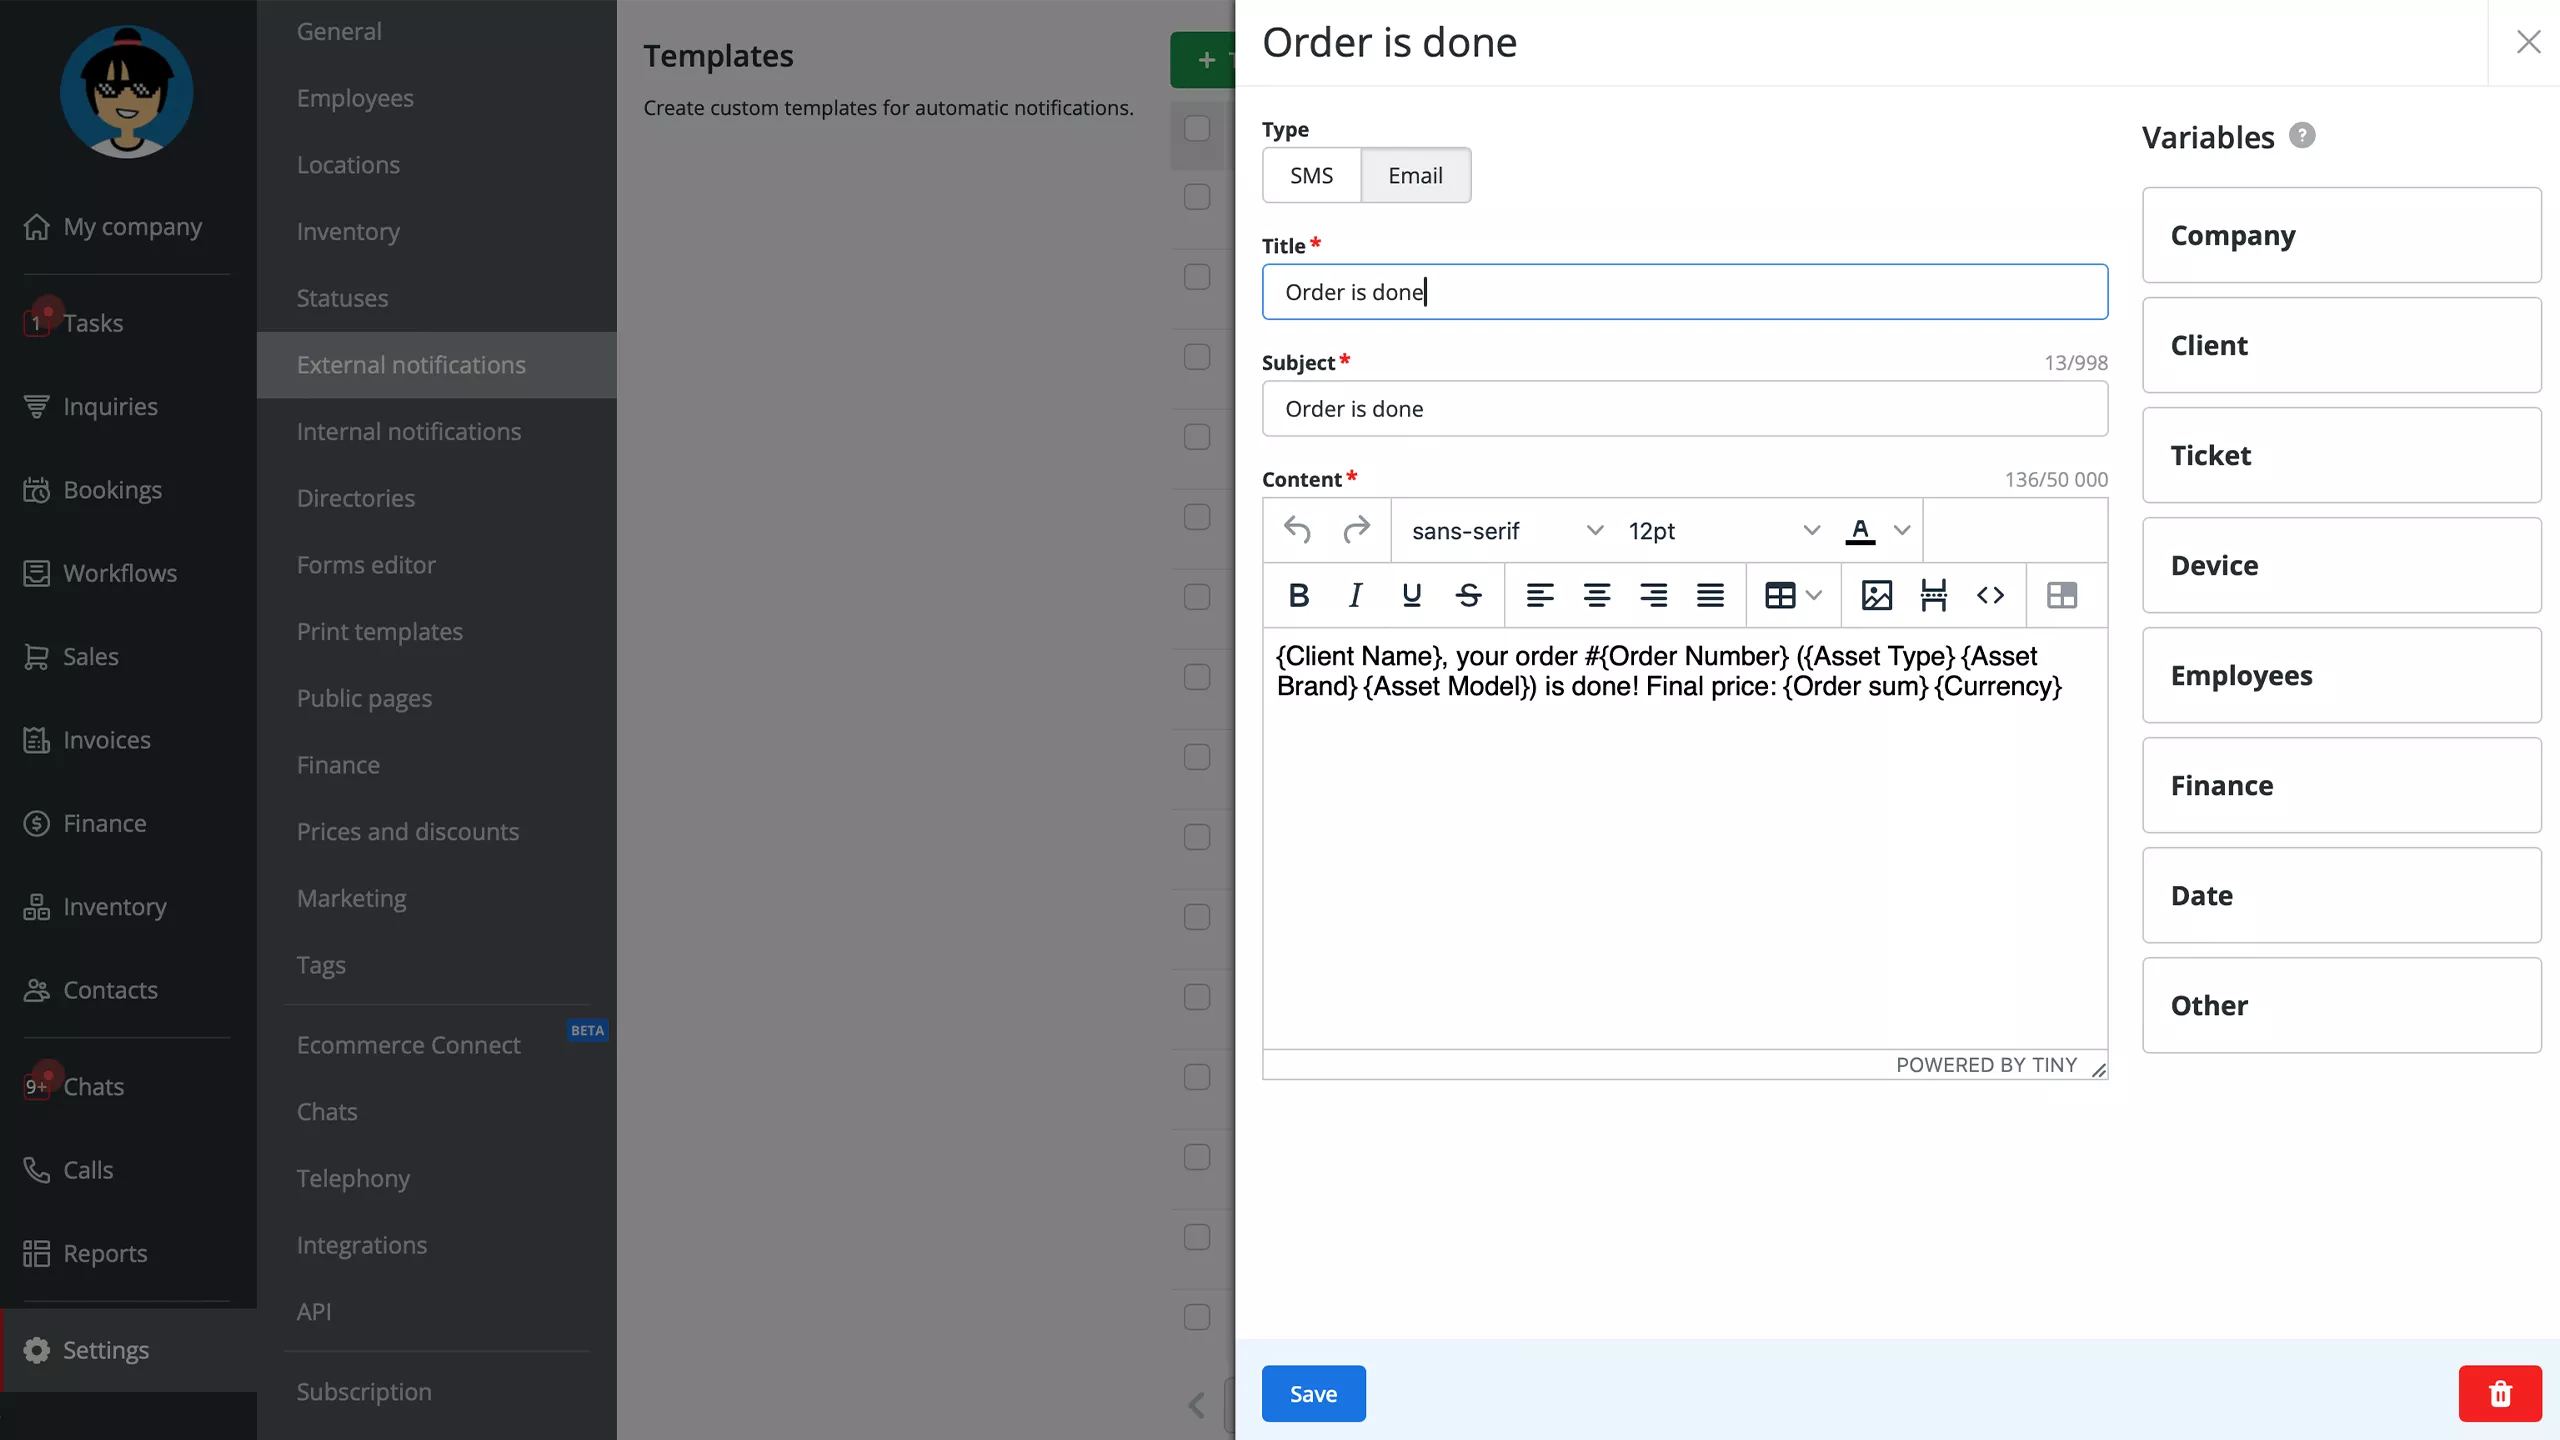Click the undo arrow in editor
2560x1440 pixels.
point(1298,530)
